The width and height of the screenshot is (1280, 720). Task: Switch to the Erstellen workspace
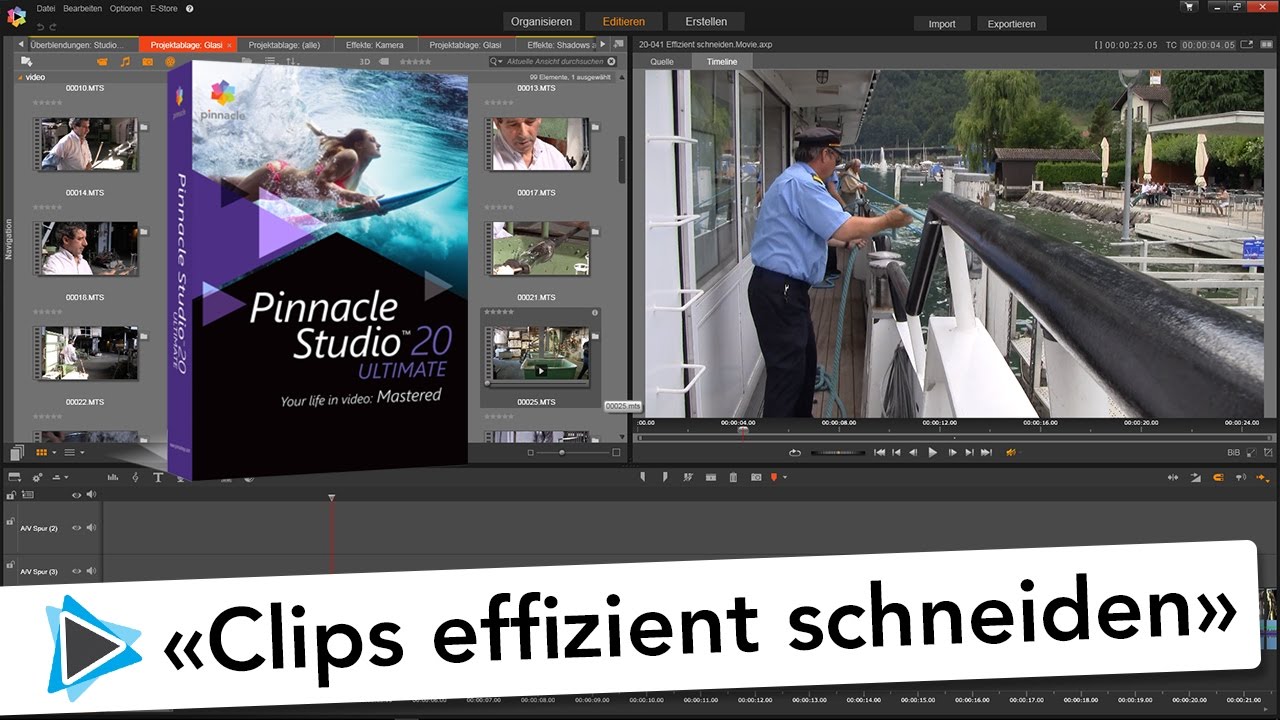point(706,21)
